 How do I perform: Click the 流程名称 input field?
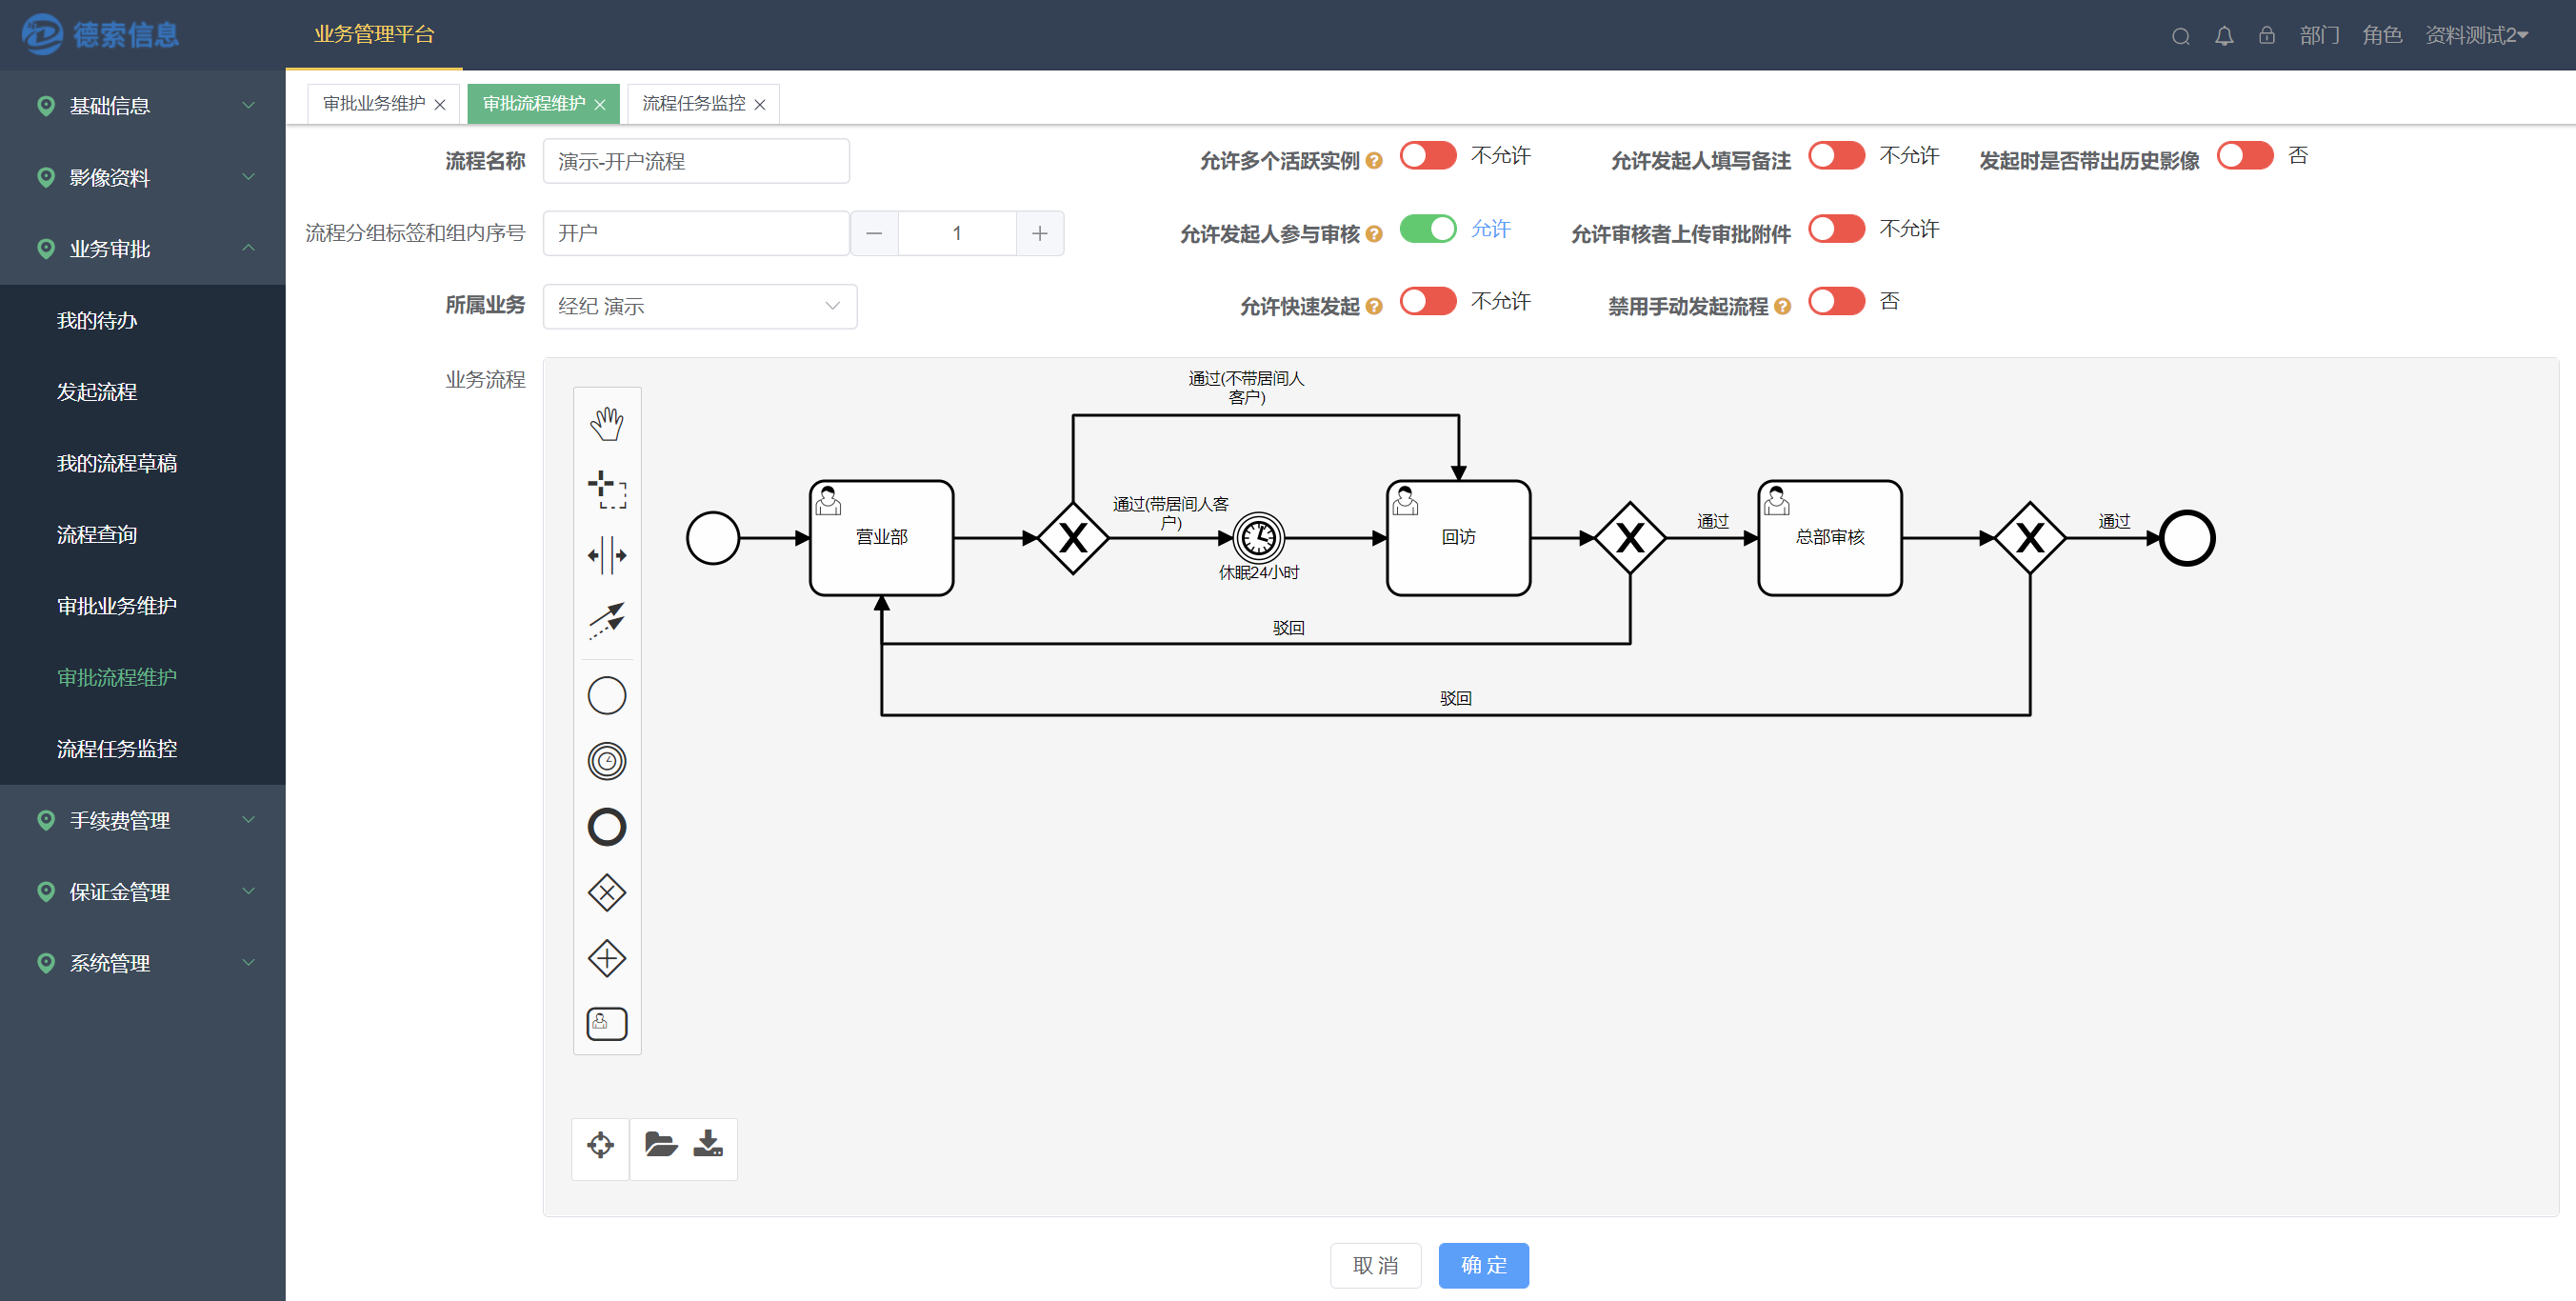click(696, 161)
